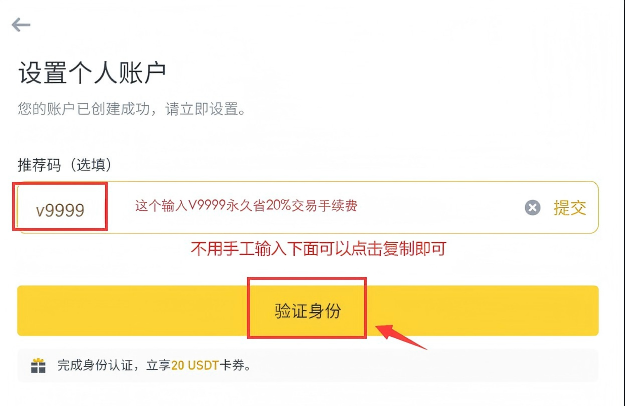The height and width of the screenshot is (406, 625).
Task: Focus the 推荐码 input field
Action: pyautogui.click(x=308, y=207)
